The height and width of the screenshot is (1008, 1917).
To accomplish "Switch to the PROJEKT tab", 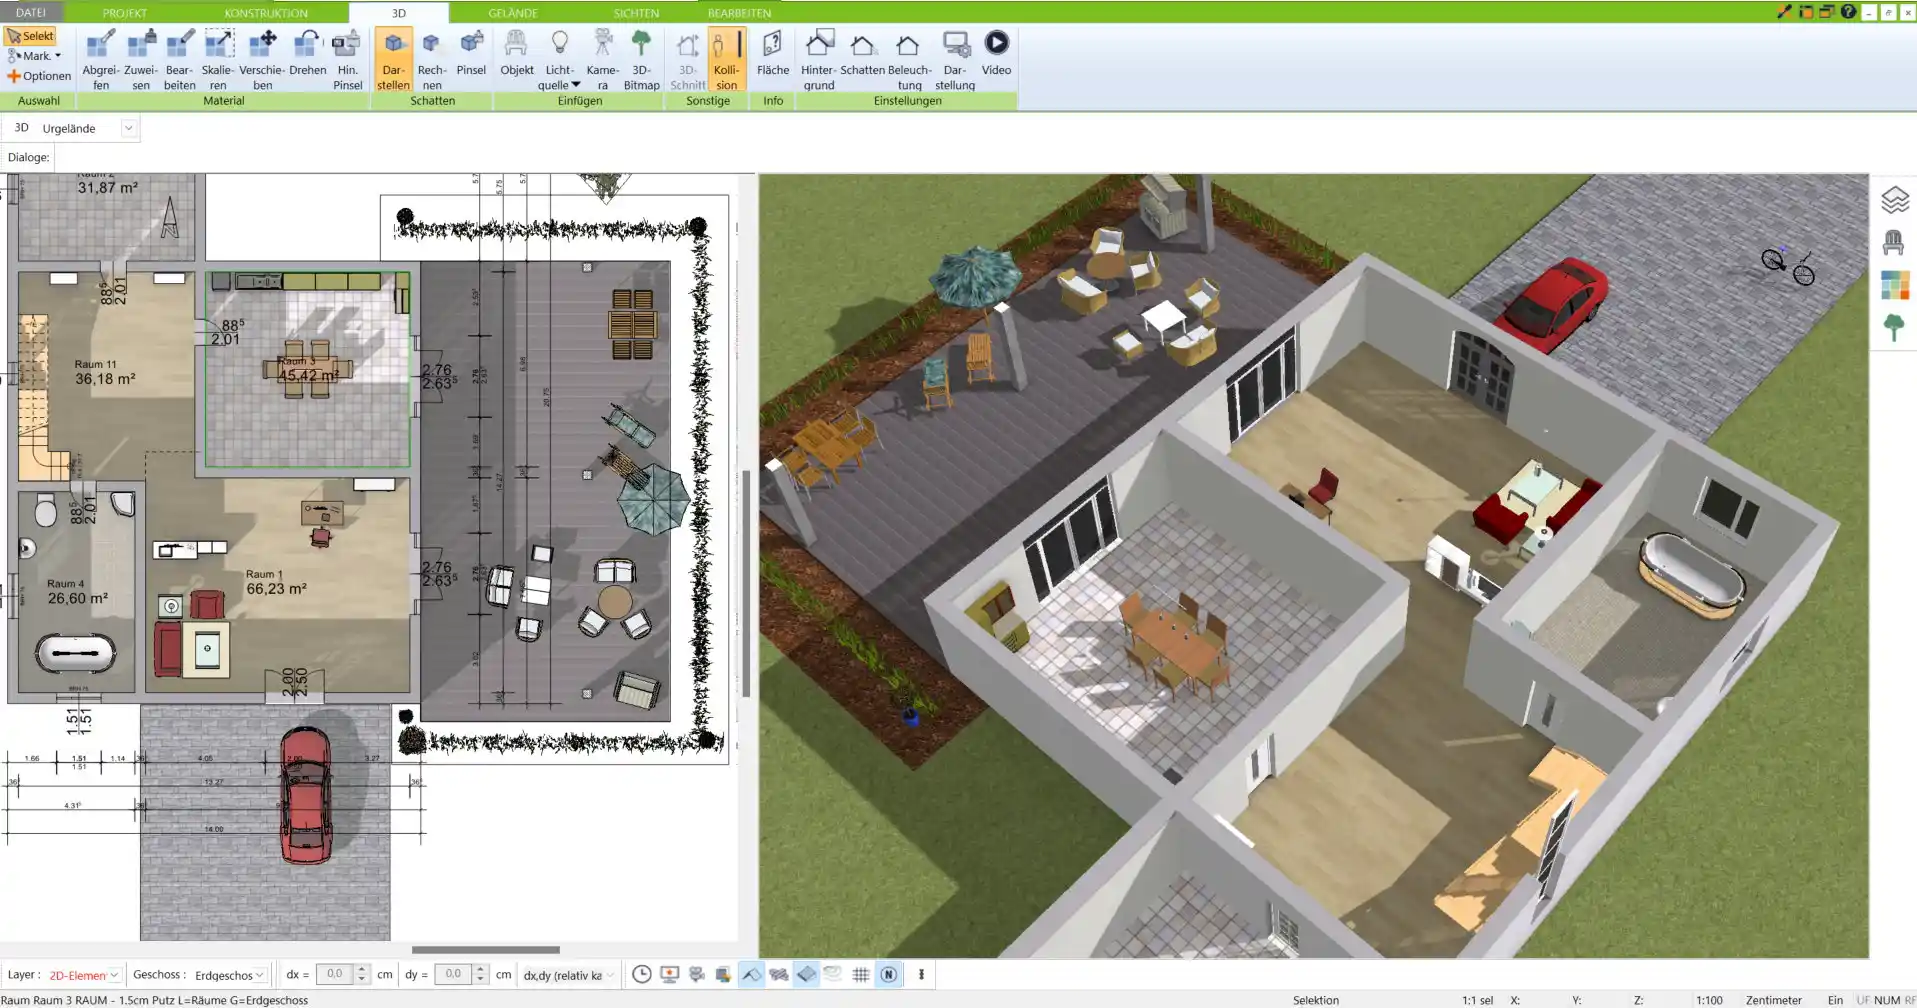I will [x=125, y=13].
